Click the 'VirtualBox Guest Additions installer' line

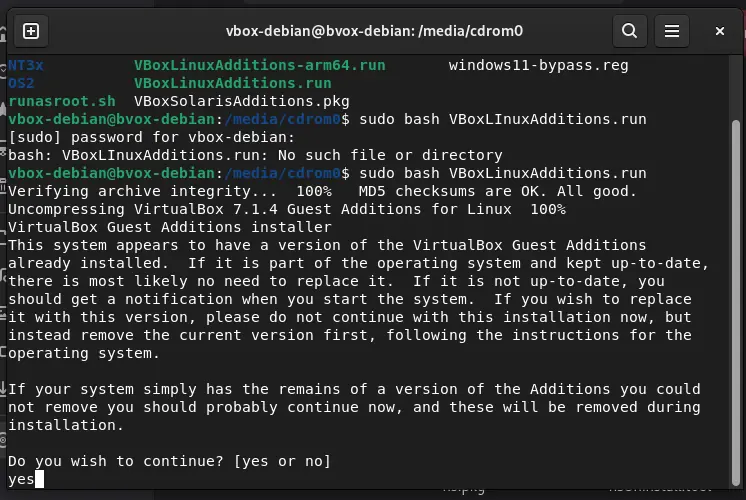click(x=169, y=227)
